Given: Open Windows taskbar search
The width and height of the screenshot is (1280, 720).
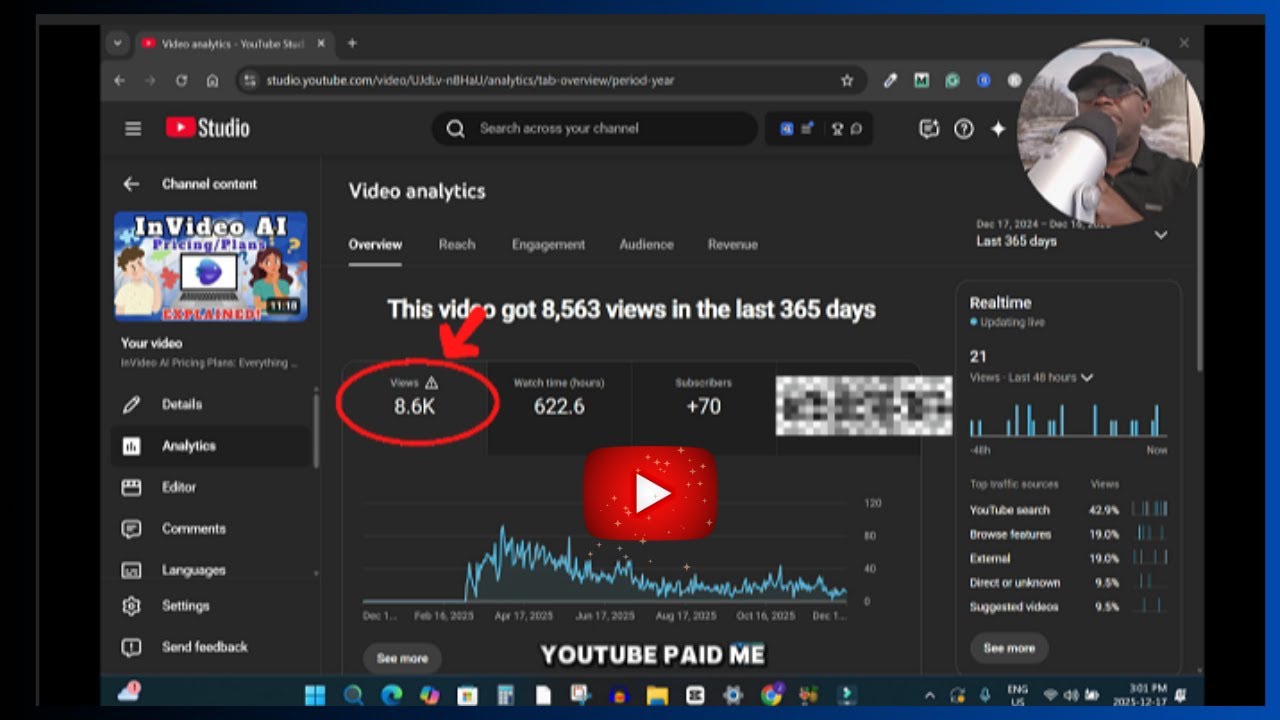Looking at the screenshot, I should [353, 694].
